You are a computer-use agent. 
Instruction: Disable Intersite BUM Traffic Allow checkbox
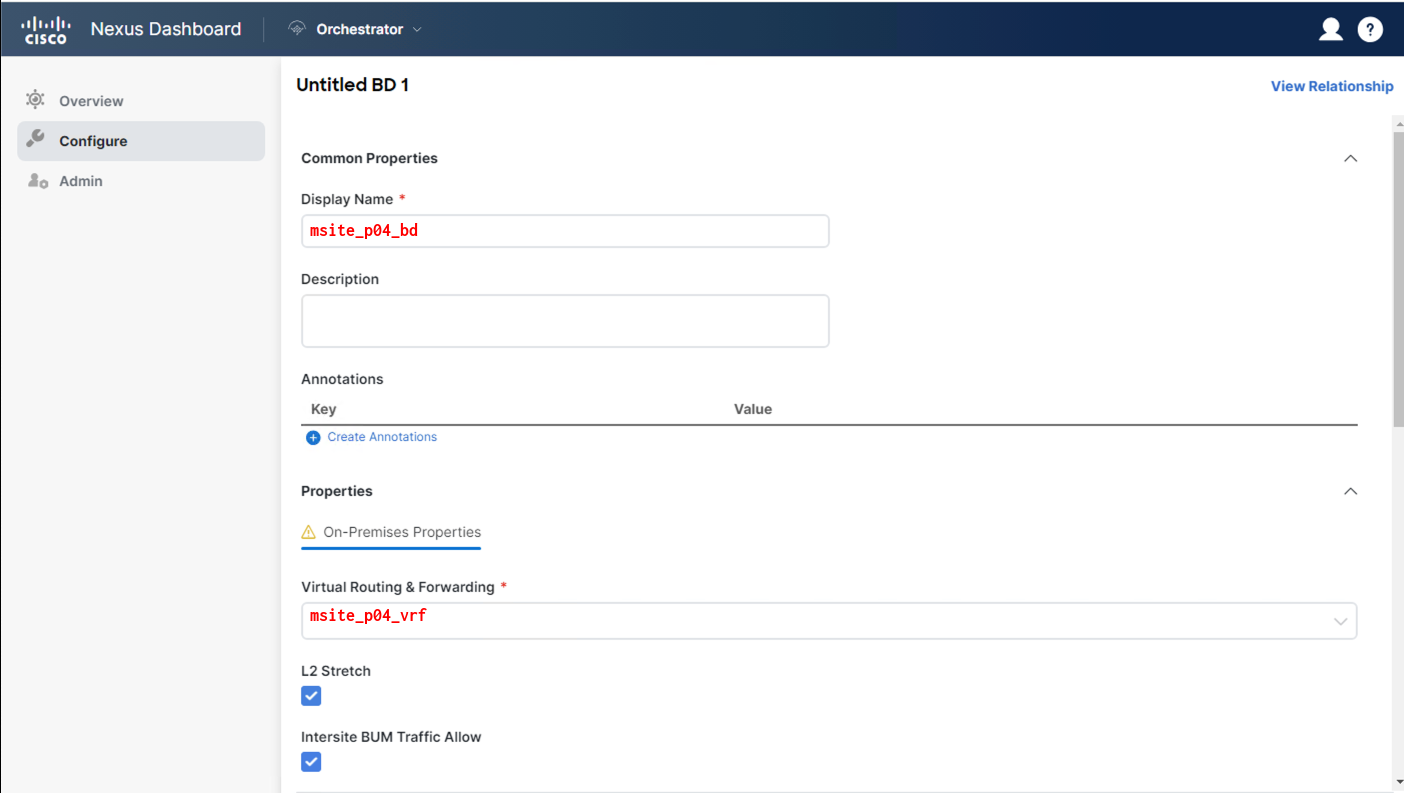pos(311,762)
